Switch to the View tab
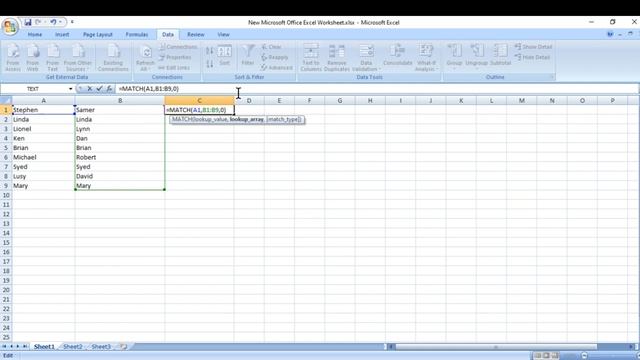The image size is (640, 360). tap(223, 35)
